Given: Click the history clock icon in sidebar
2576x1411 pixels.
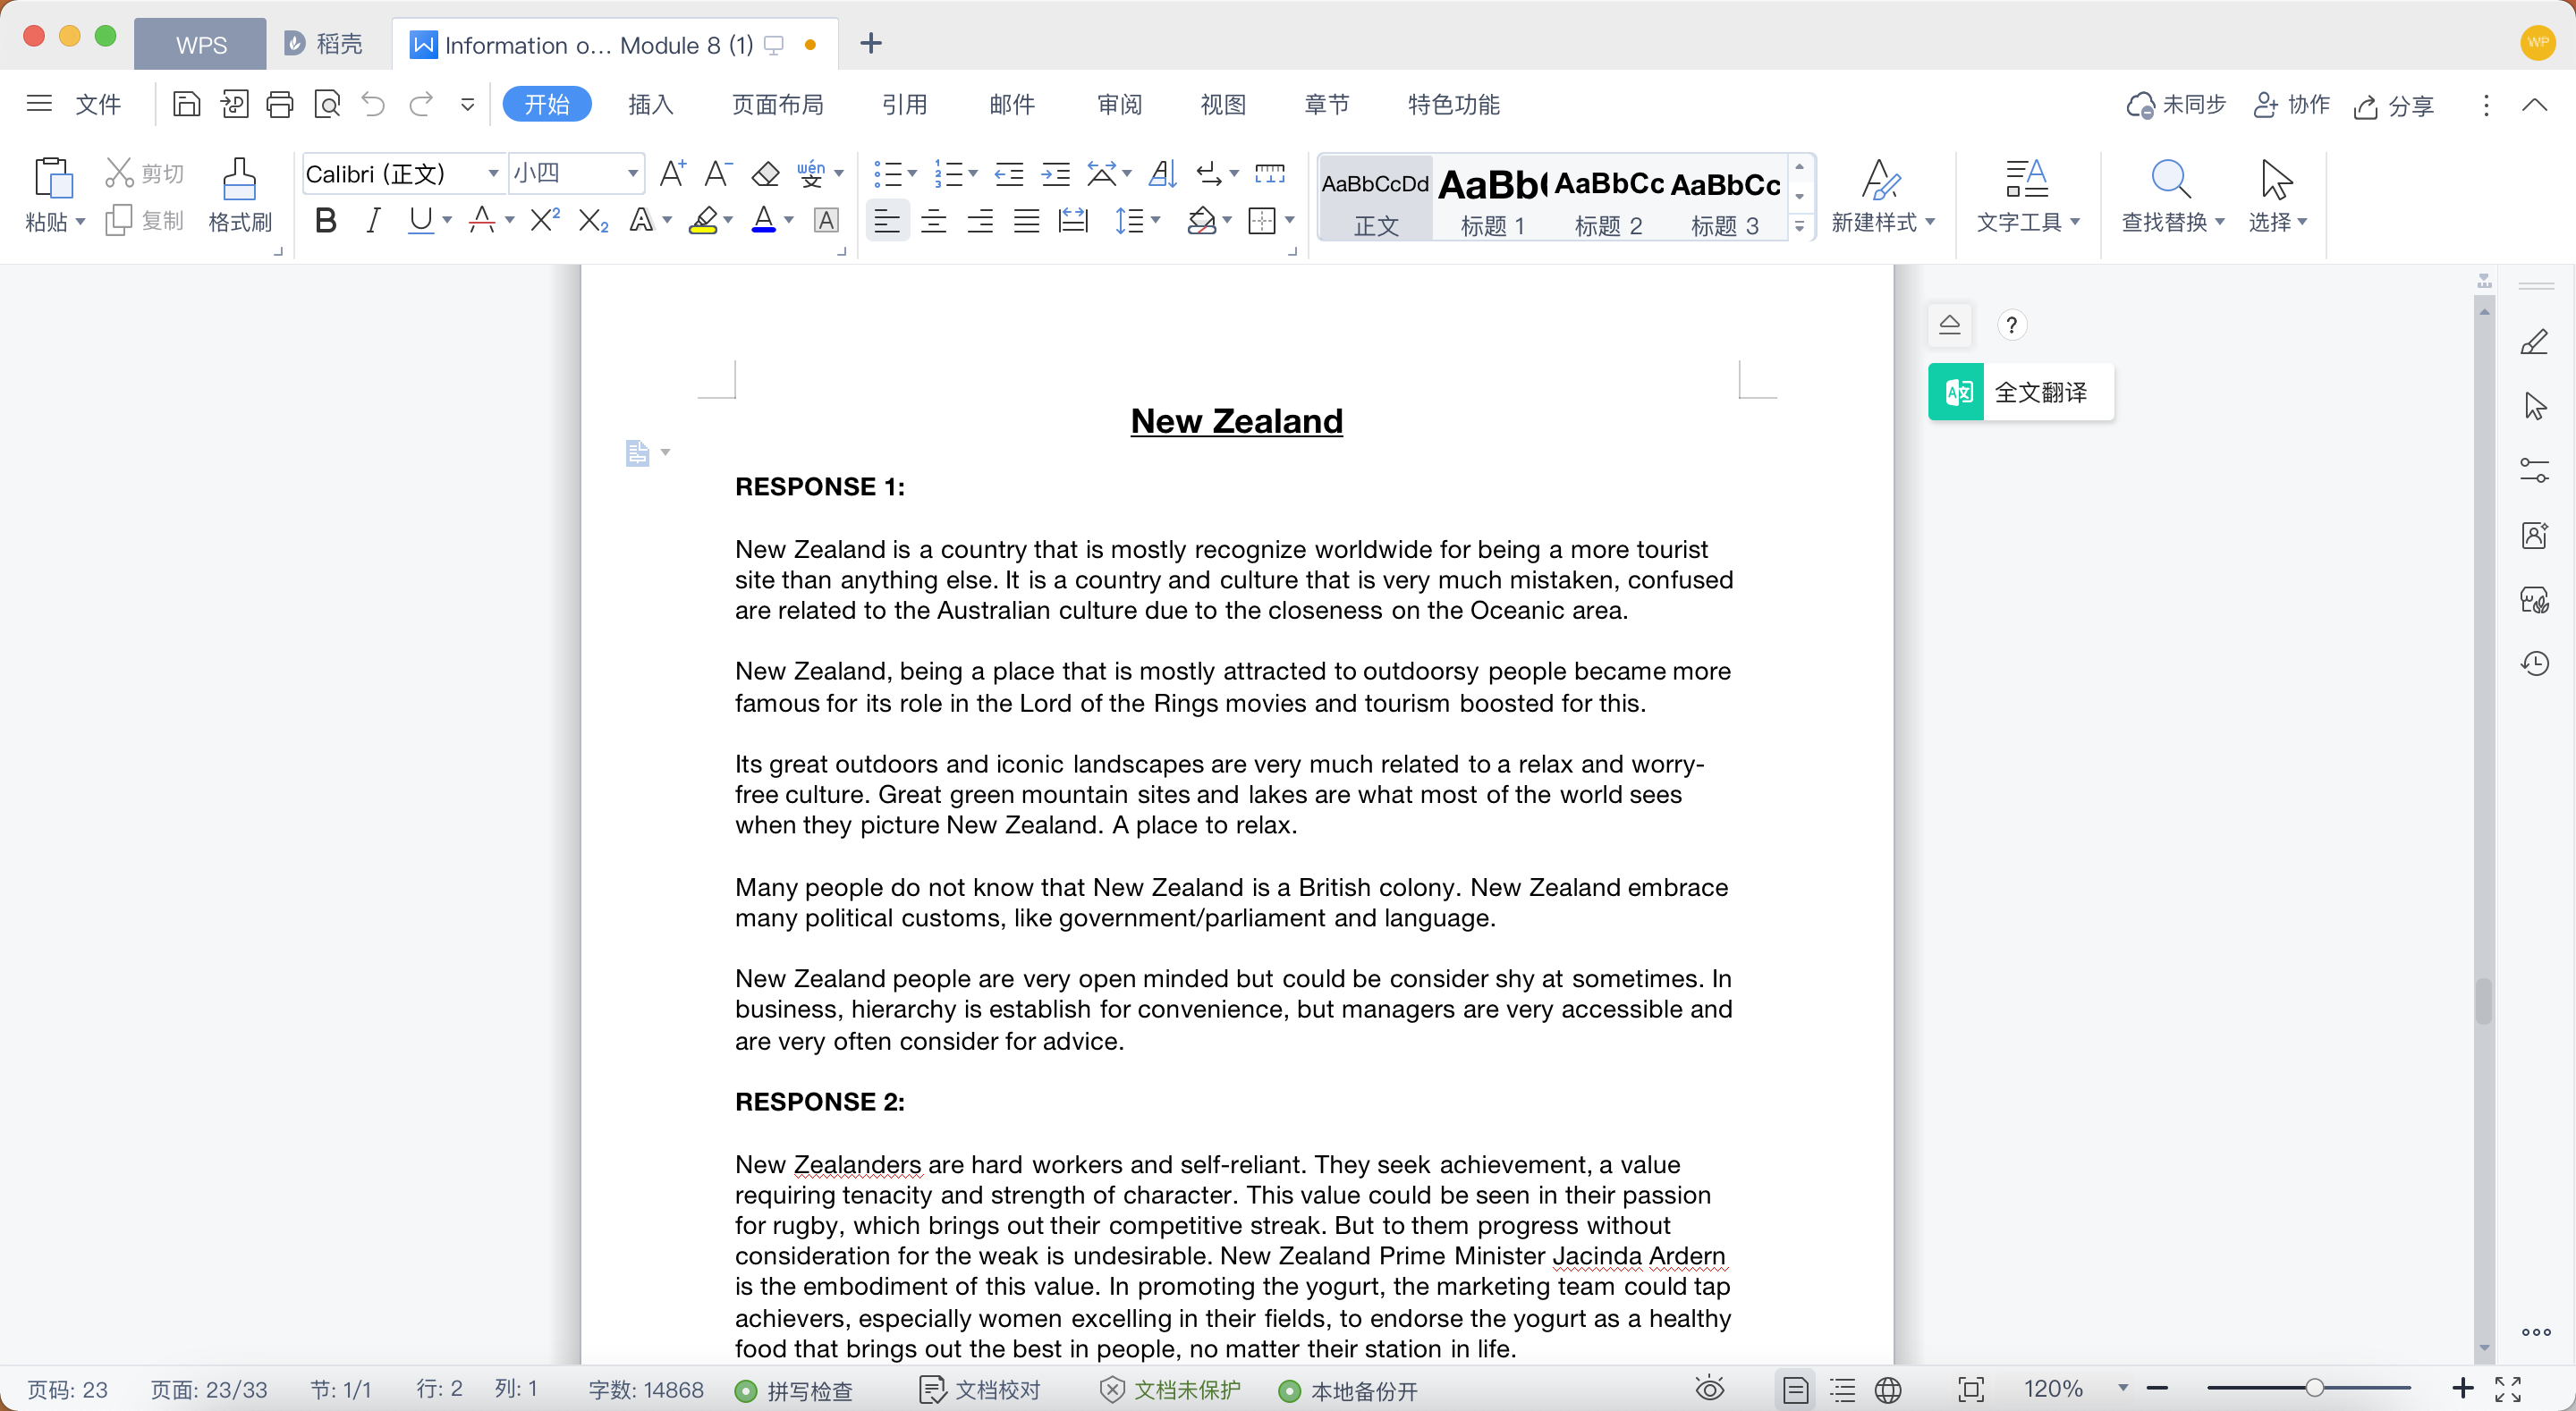Looking at the screenshot, I should [2534, 663].
